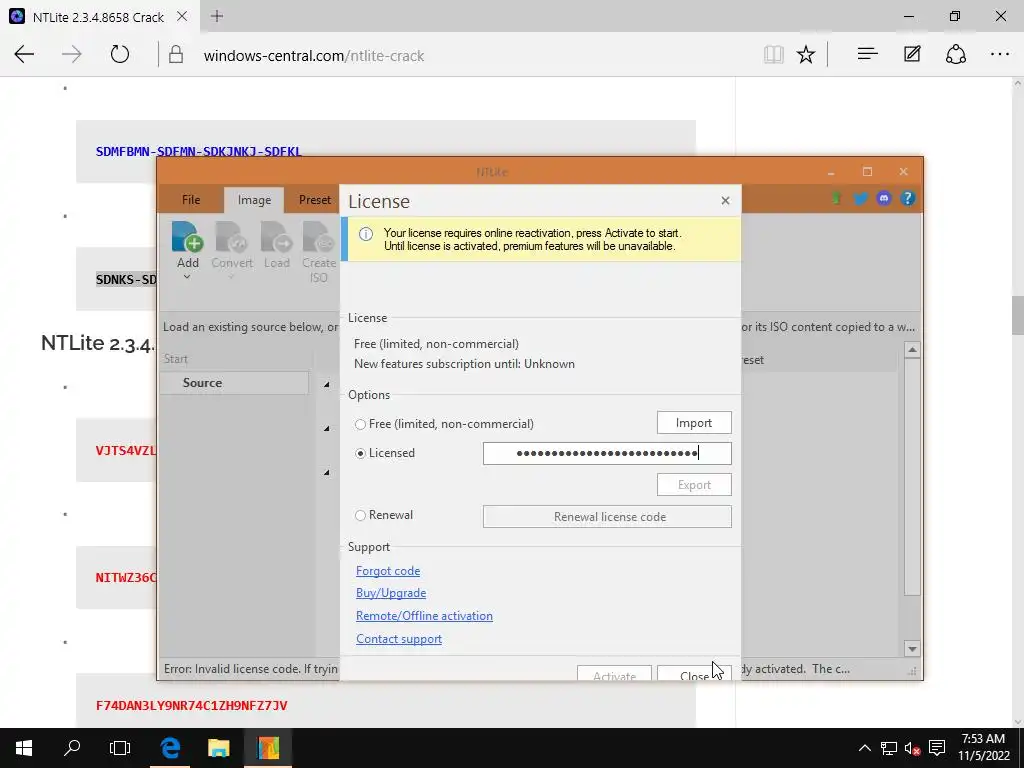Click NTLite list scroll down arrow
Screen dimensions: 1024x768
[x=912, y=648]
